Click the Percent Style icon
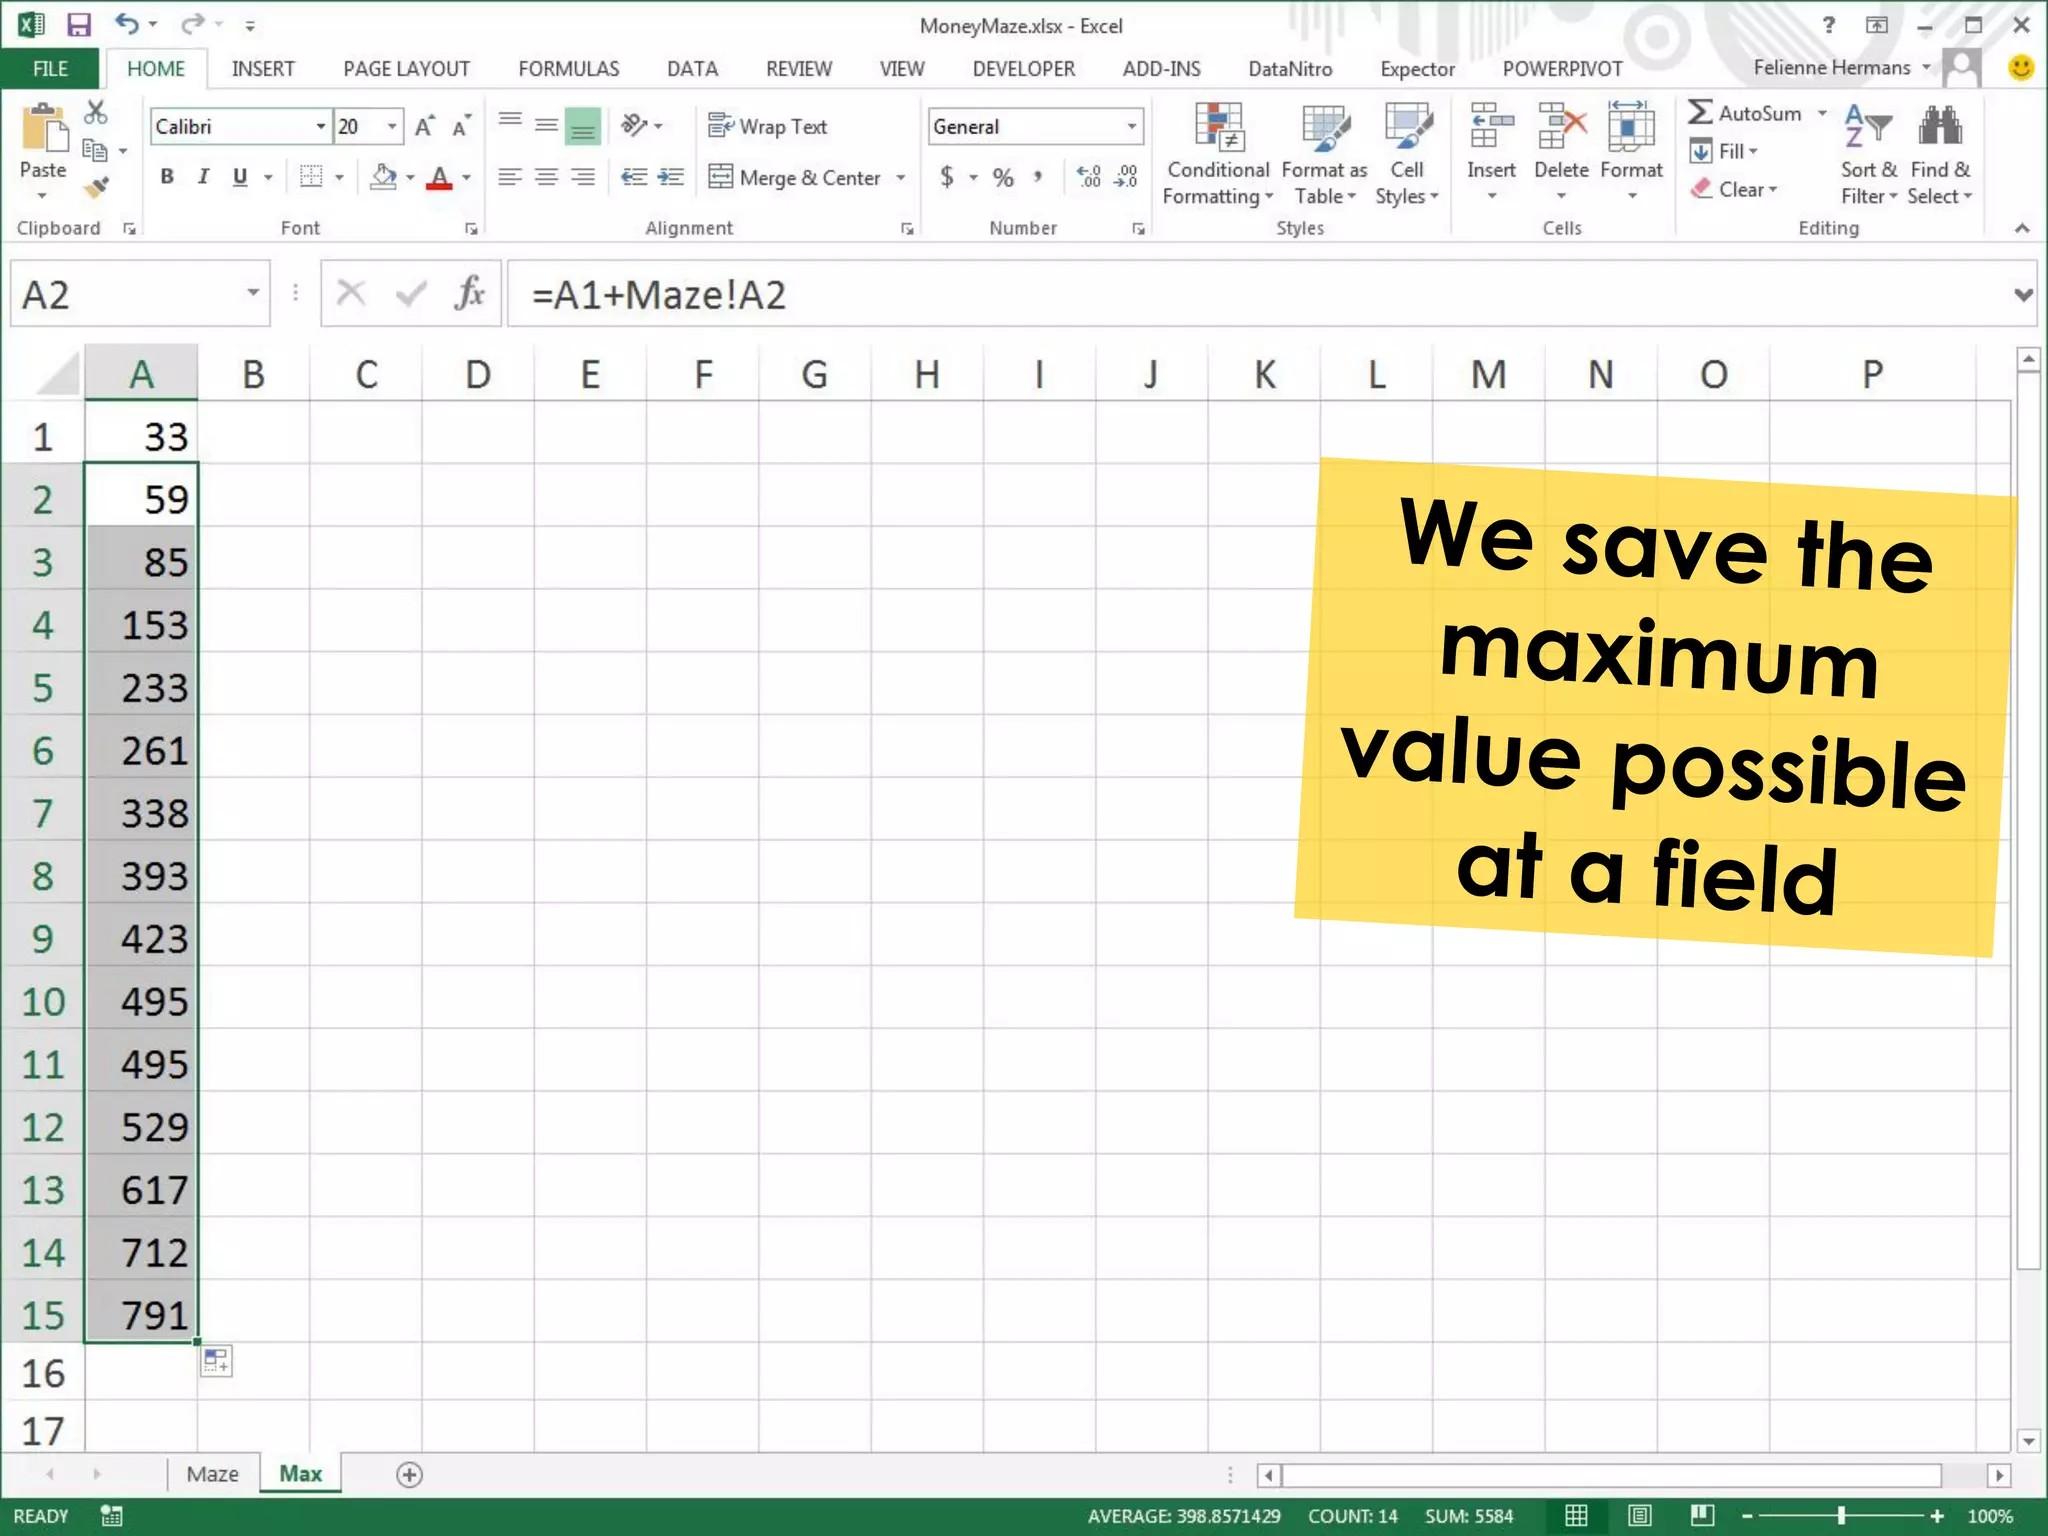This screenshot has height=1536, width=2048. pos(1003,178)
